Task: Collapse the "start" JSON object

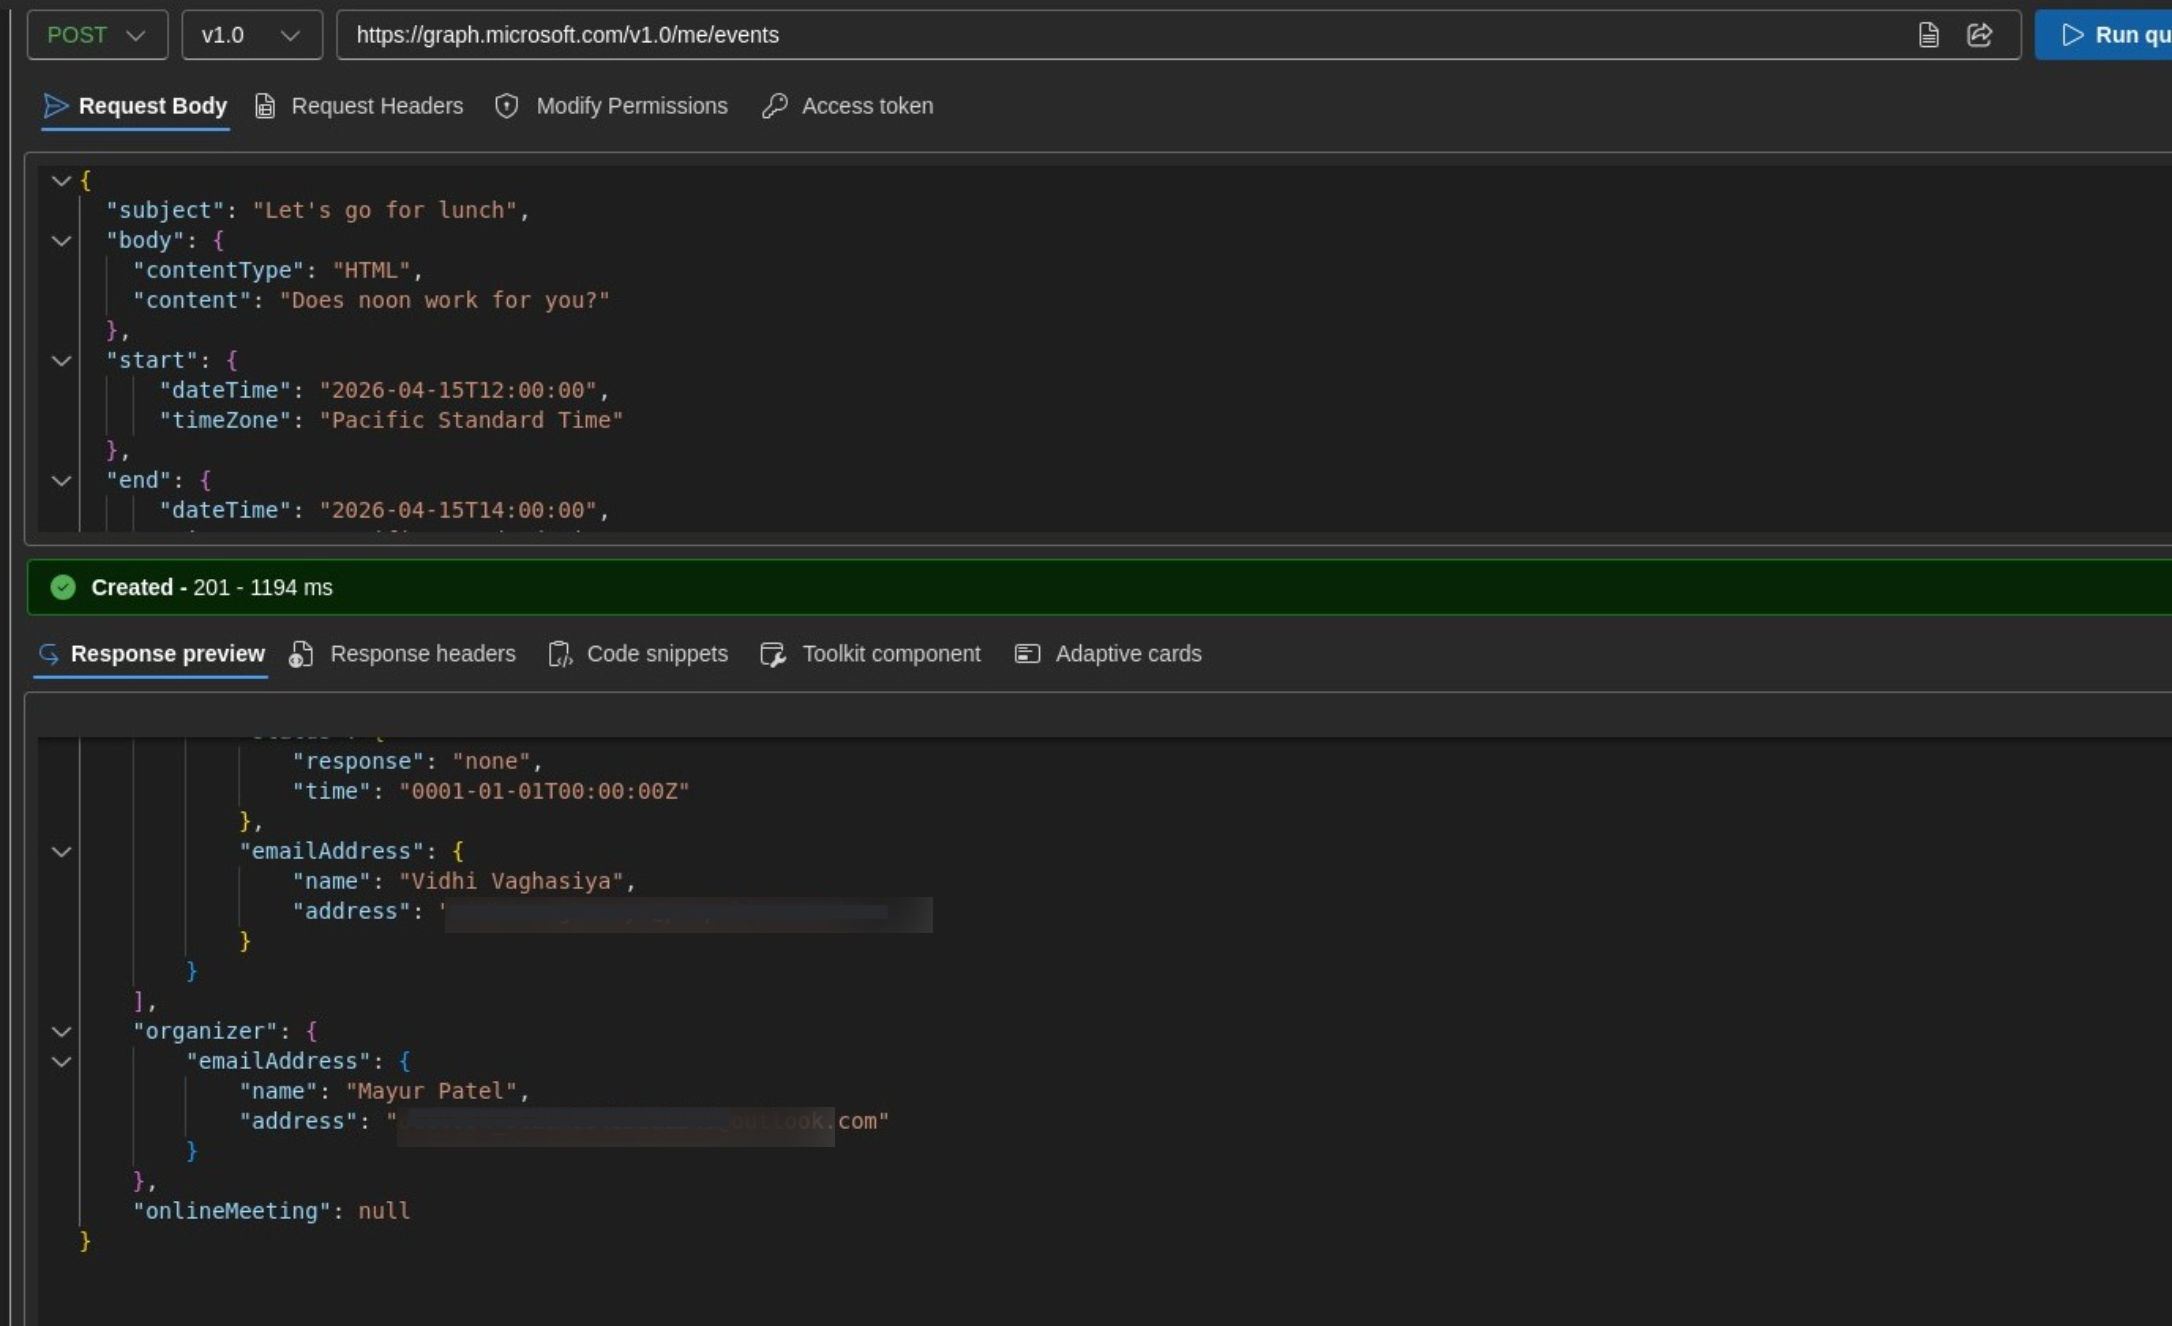Action: point(61,361)
